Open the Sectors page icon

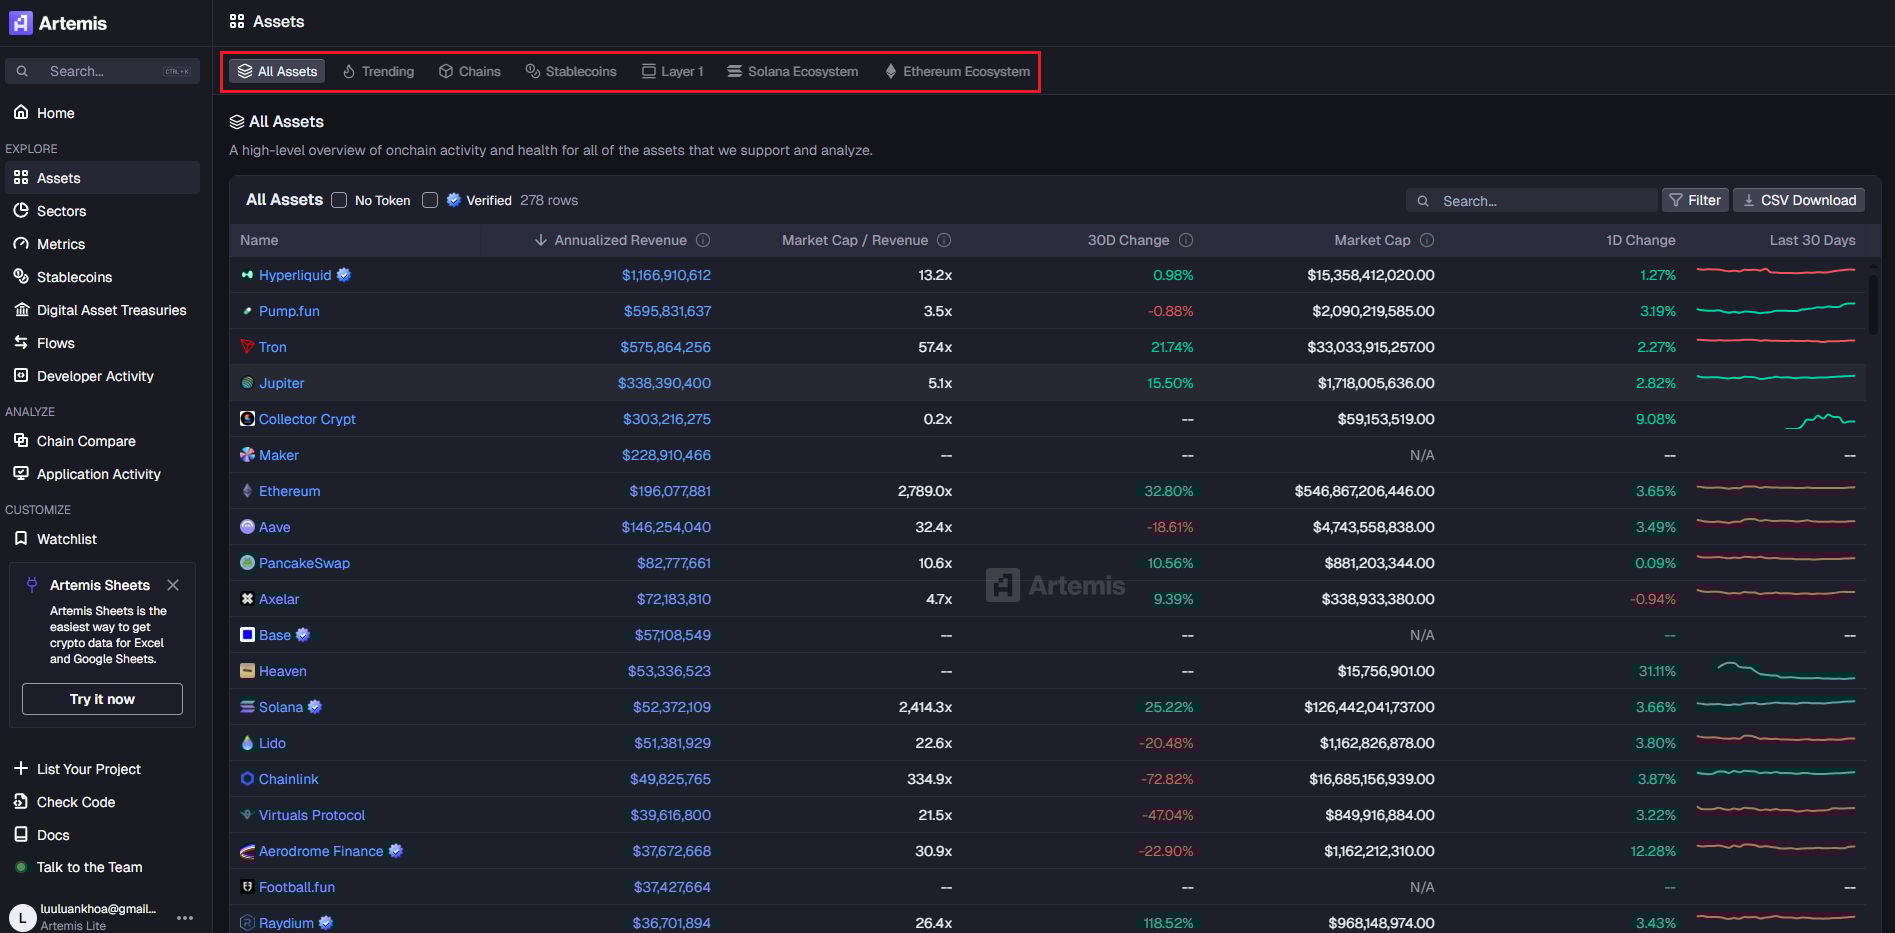(x=21, y=211)
